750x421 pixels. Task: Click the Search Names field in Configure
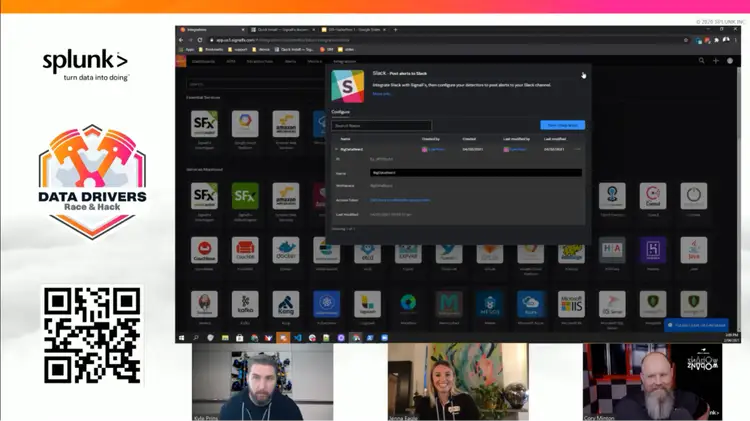click(x=381, y=126)
